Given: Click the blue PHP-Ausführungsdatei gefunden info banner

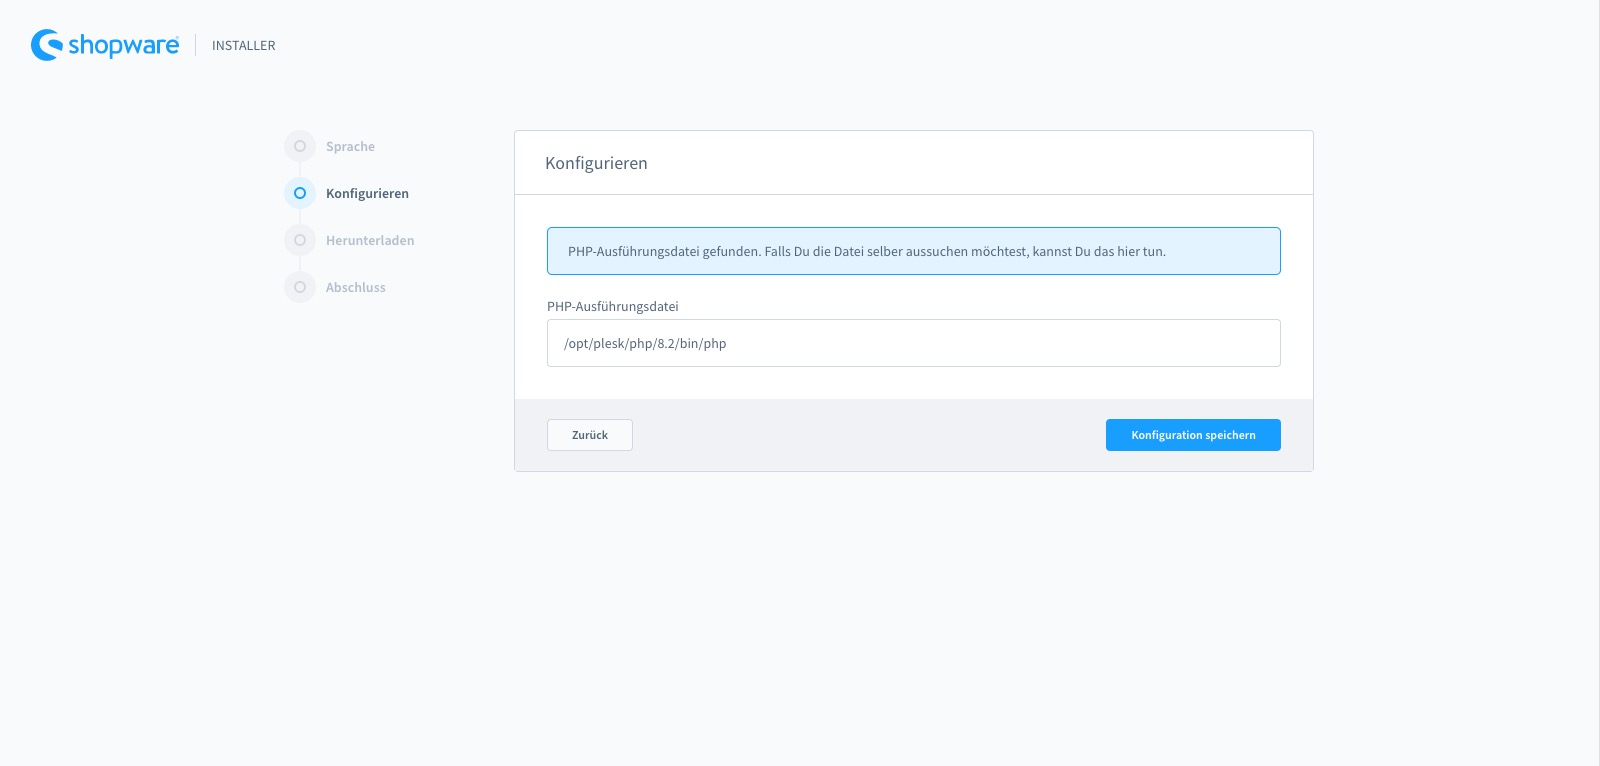Looking at the screenshot, I should click(913, 251).
